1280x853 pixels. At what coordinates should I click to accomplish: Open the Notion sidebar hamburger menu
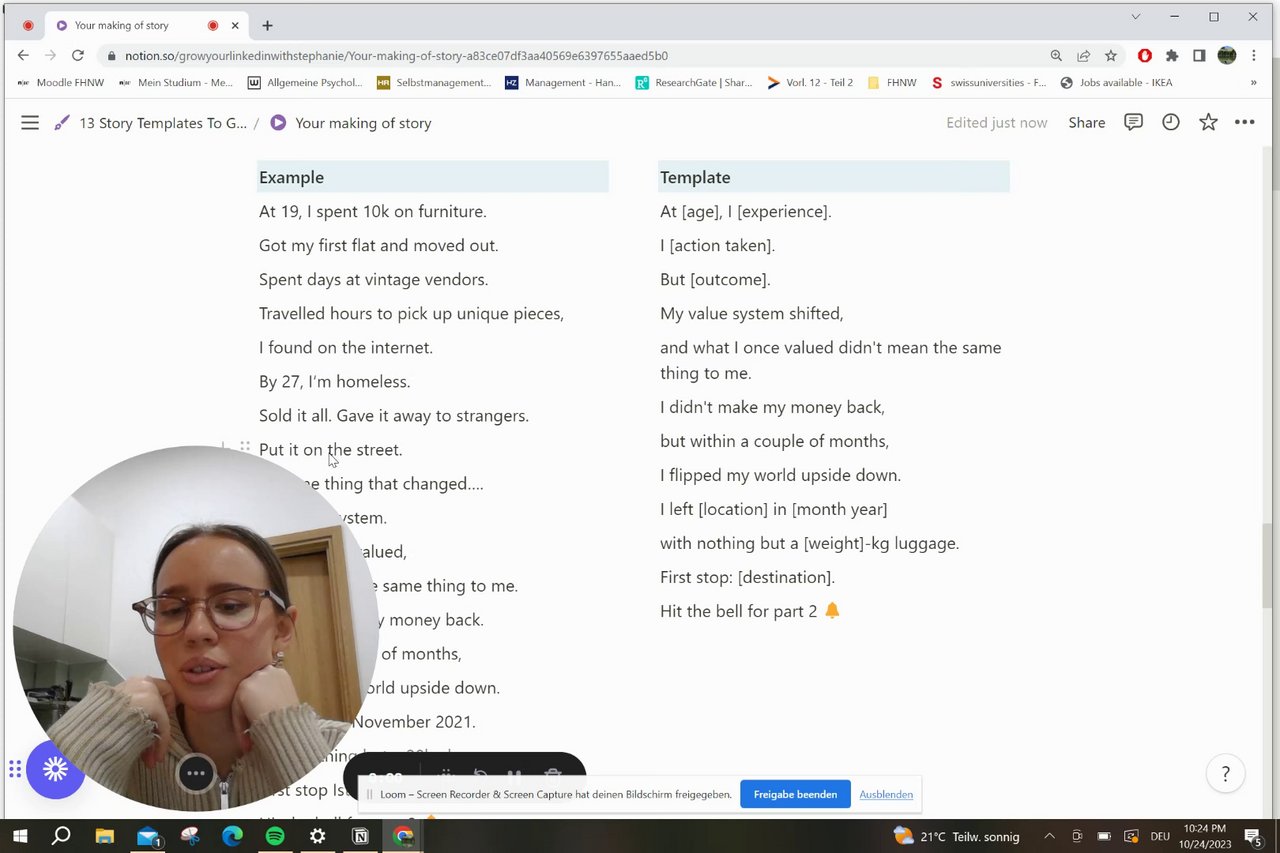click(30, 123)
